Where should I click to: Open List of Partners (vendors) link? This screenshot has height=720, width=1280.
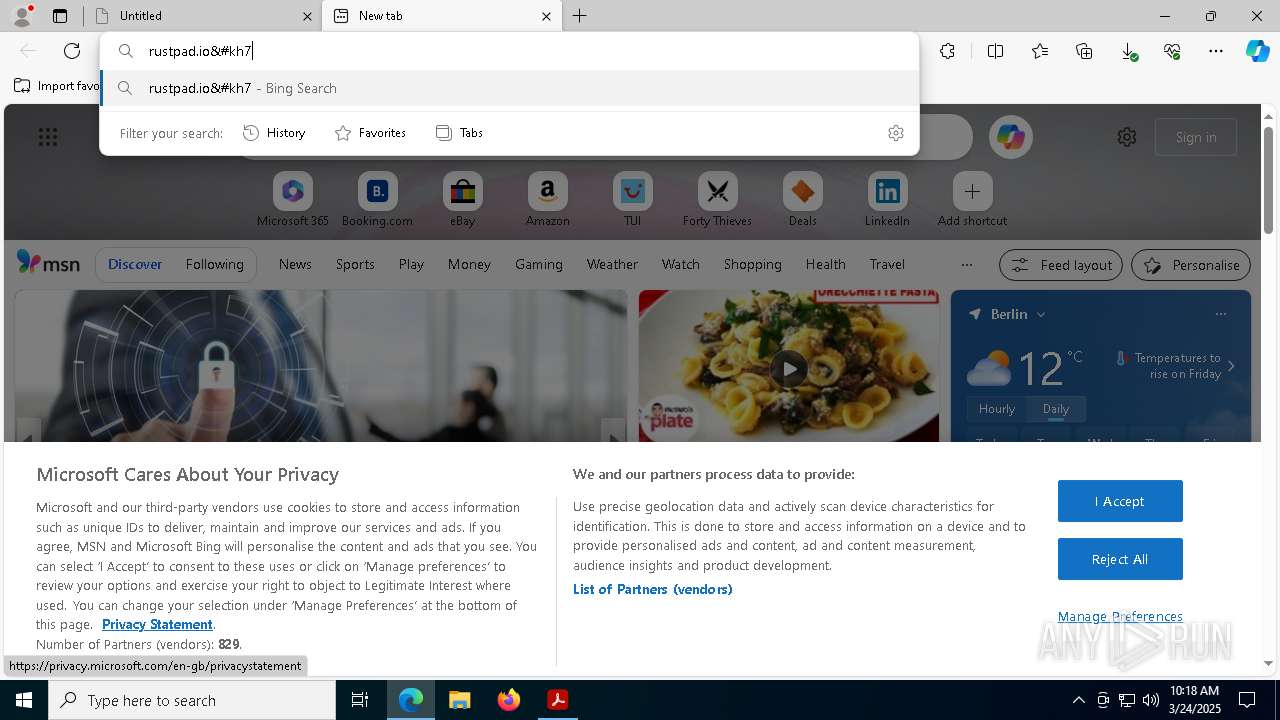pos(653,589)
